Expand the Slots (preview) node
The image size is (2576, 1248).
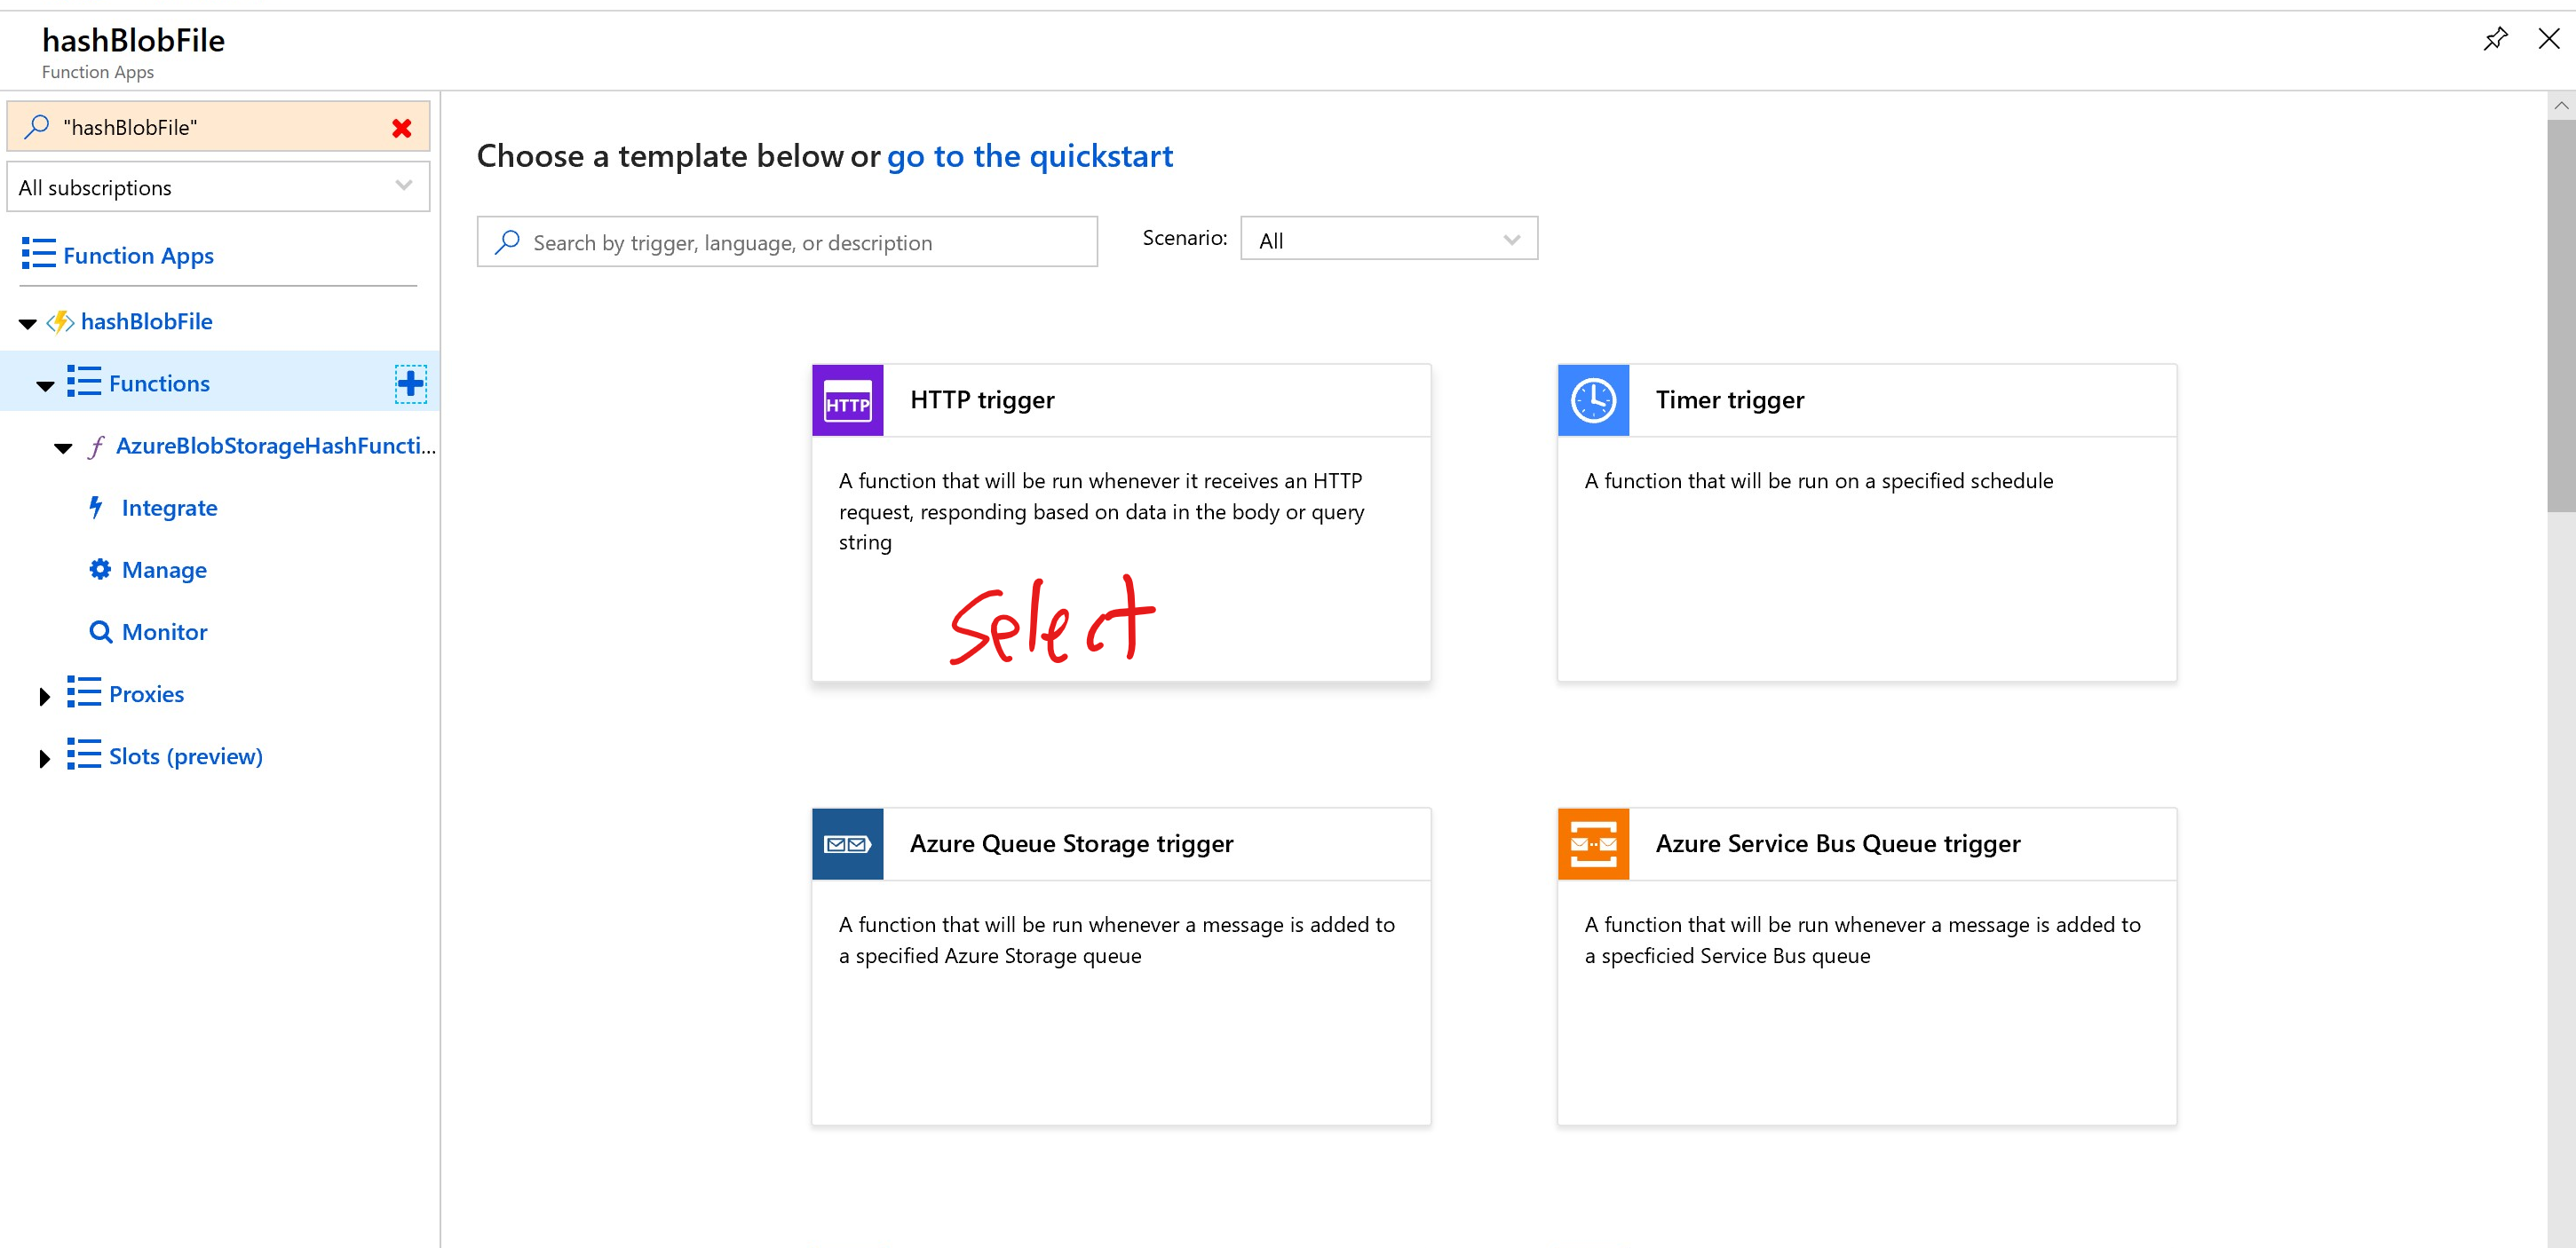tap(44, 758)
